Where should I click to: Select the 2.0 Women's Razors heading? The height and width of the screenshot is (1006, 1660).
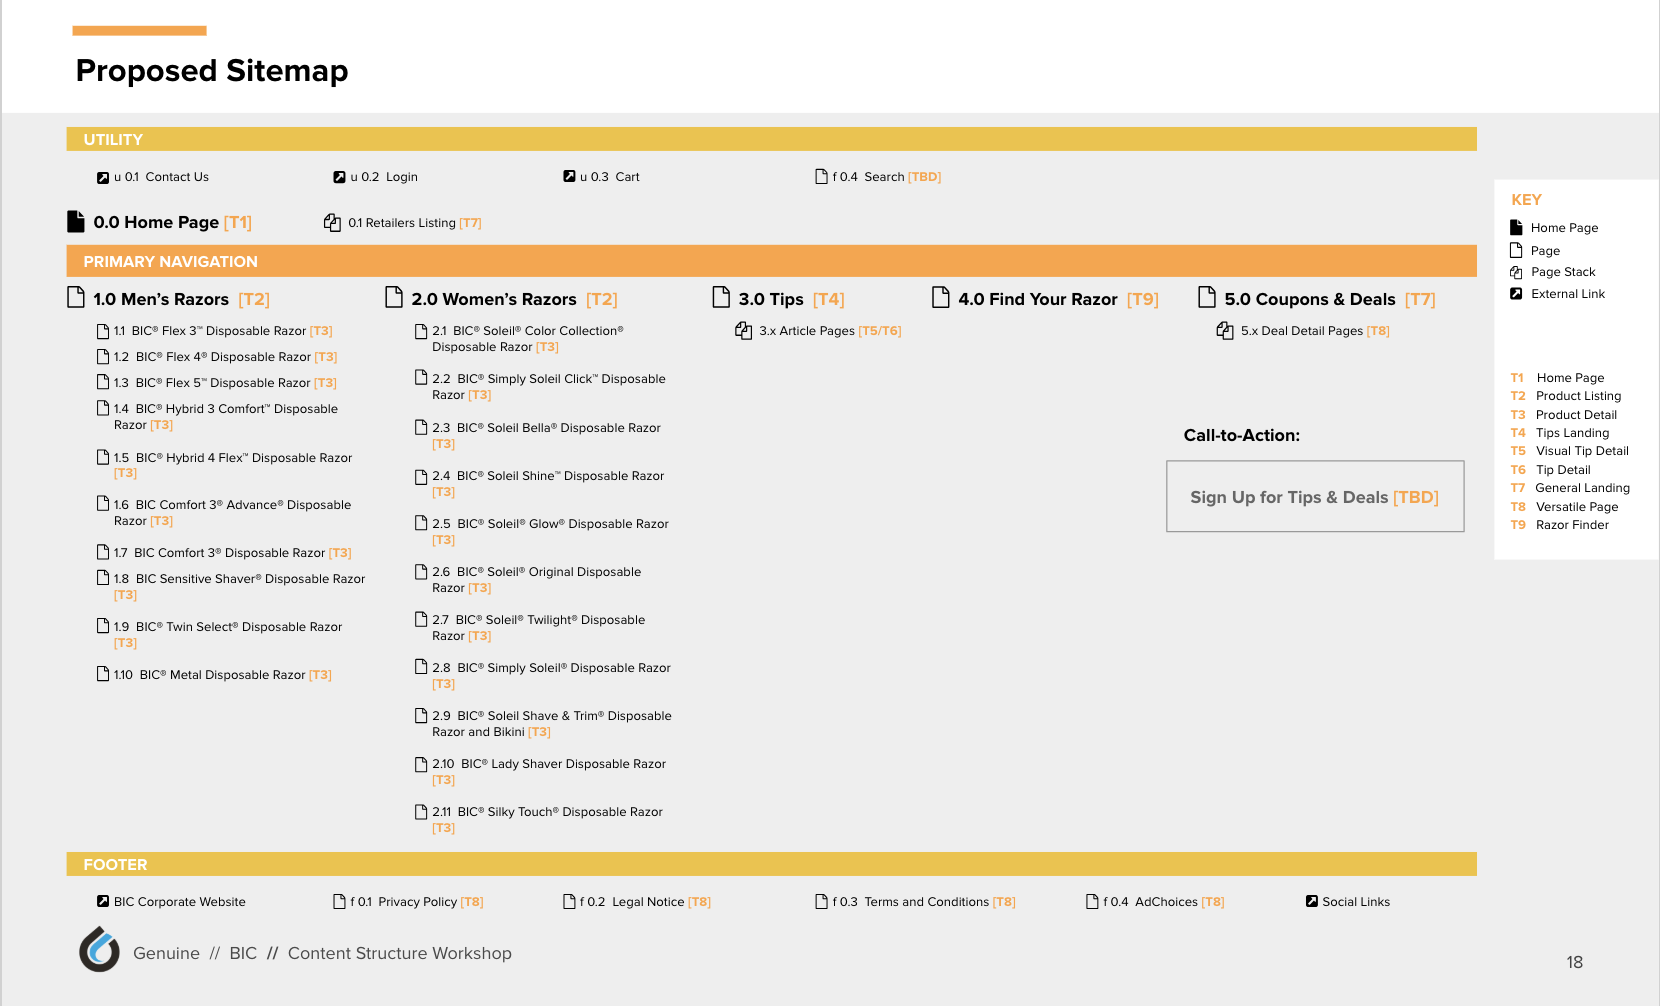coord(514,299)
